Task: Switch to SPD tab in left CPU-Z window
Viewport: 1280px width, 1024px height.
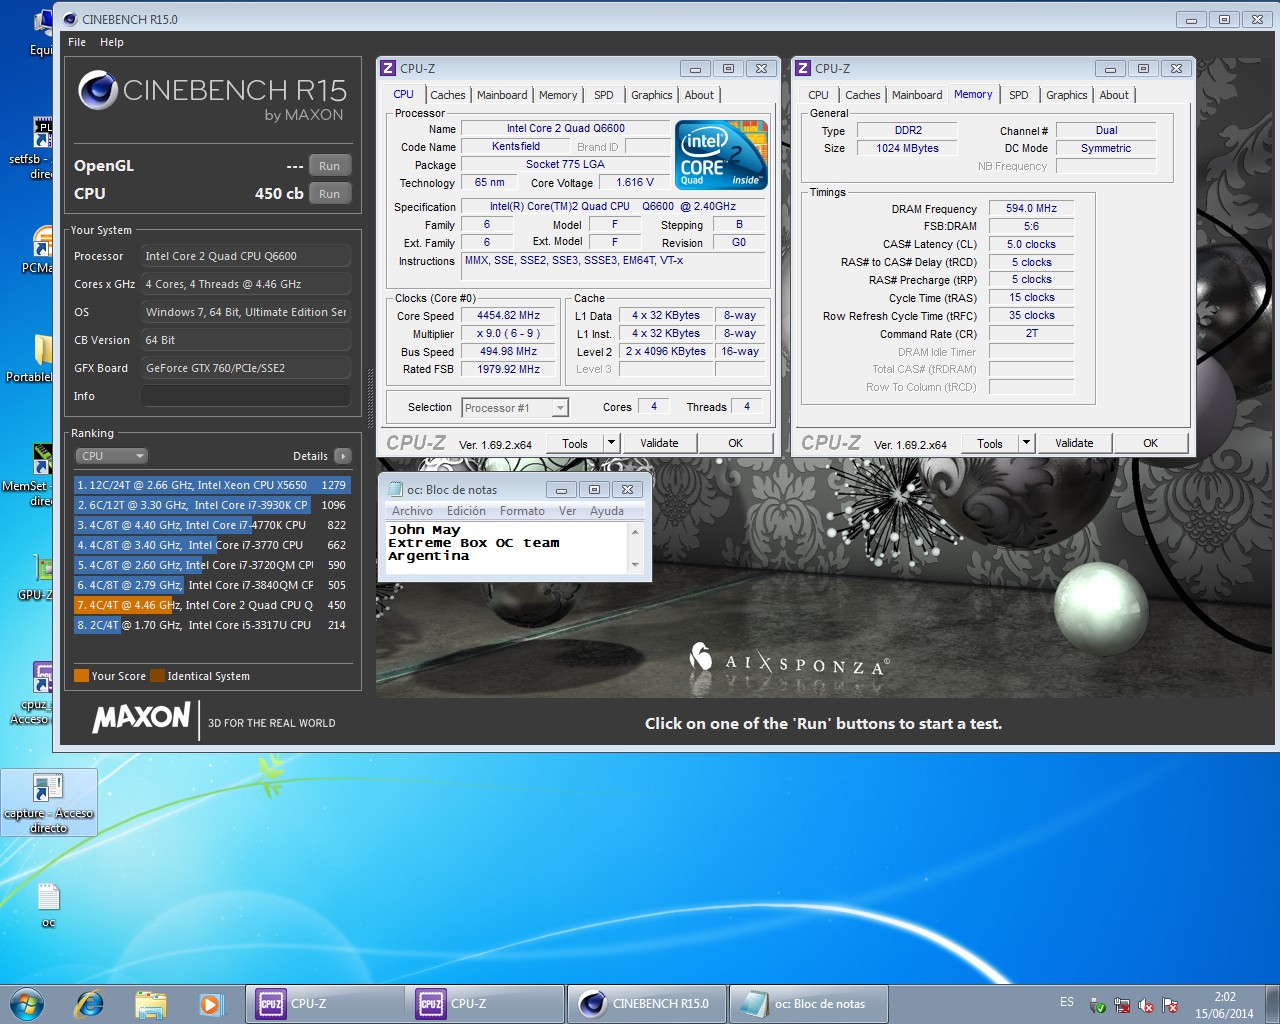Action: coord(604,95)
